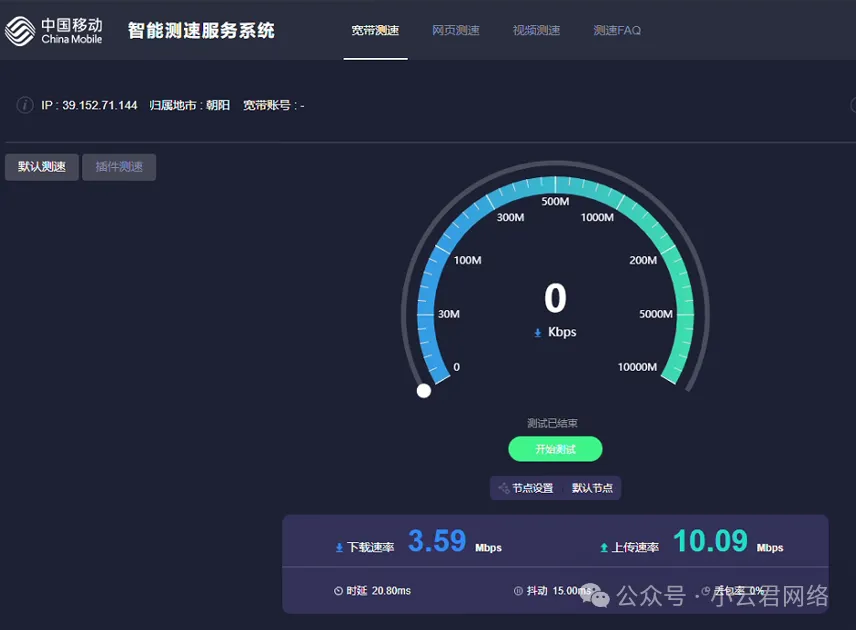This screenshot has width=856, height=630.
Task: Switch to the 视频测速 tab
Action: [x=536, y=31]
